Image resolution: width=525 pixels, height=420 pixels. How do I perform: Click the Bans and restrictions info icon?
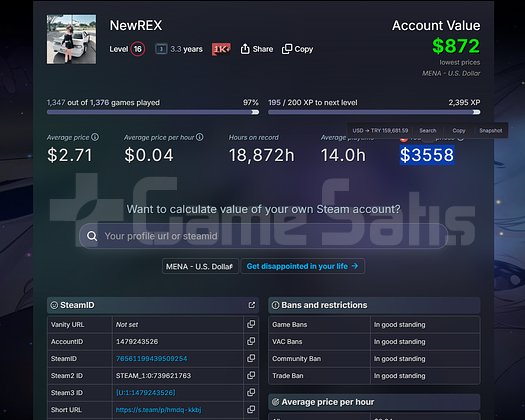tap(276, 305)
